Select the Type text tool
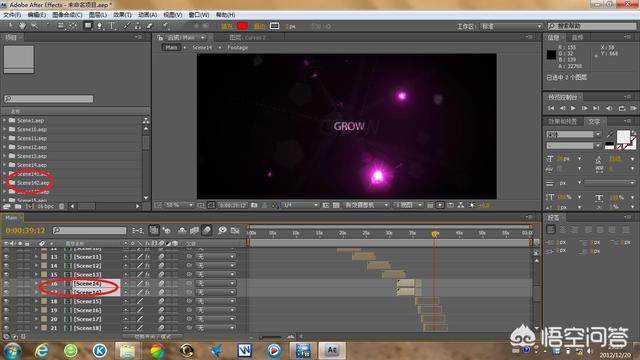 click(112, 26)
